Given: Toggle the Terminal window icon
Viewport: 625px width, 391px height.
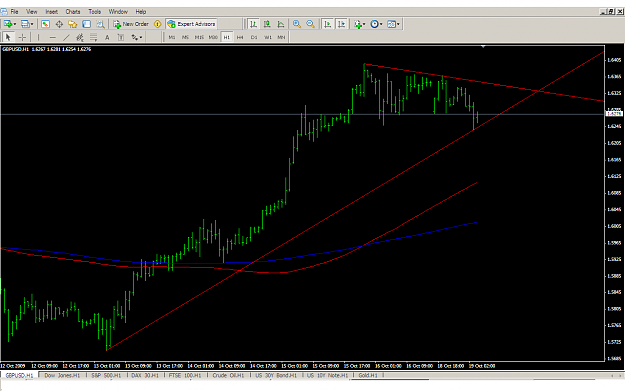Looking at the screenshot, I should point(86,24).
